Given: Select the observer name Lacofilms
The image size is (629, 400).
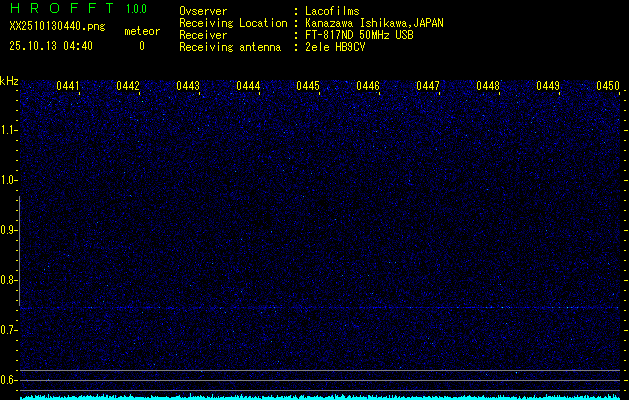Looking at the screenshot, I should click(332, 11).
